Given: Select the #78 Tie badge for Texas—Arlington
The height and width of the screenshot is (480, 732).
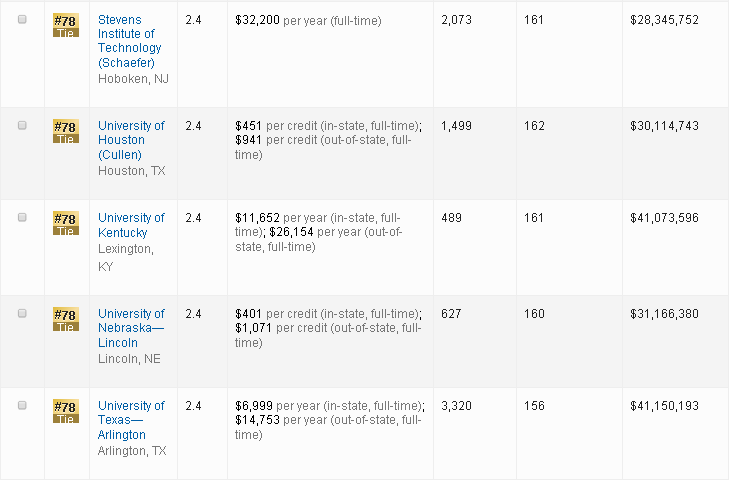Looking at the screenshot, I should click(65, 412).
